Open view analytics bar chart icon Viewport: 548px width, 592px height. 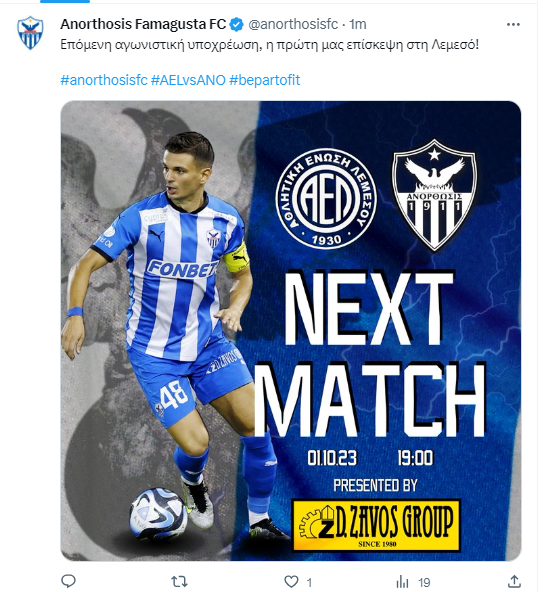coord(403,582)
